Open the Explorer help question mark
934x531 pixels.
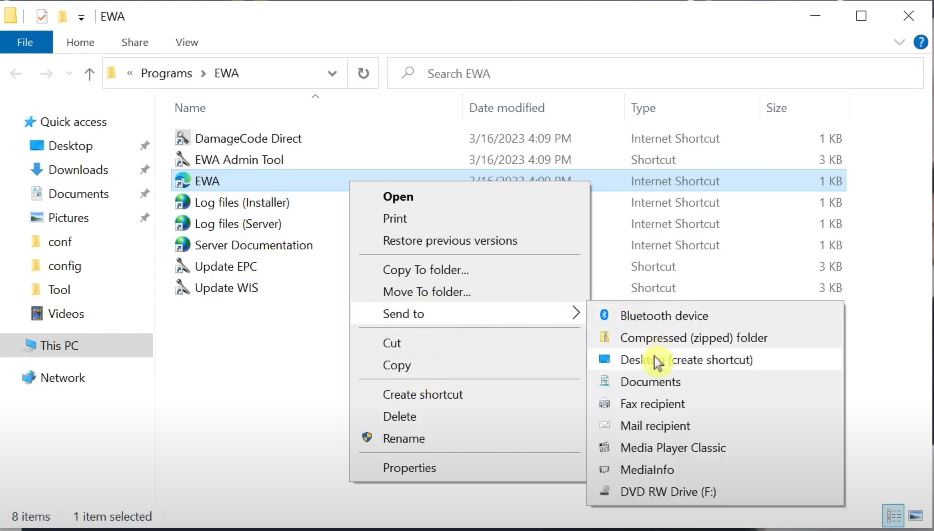coord(920,42)
